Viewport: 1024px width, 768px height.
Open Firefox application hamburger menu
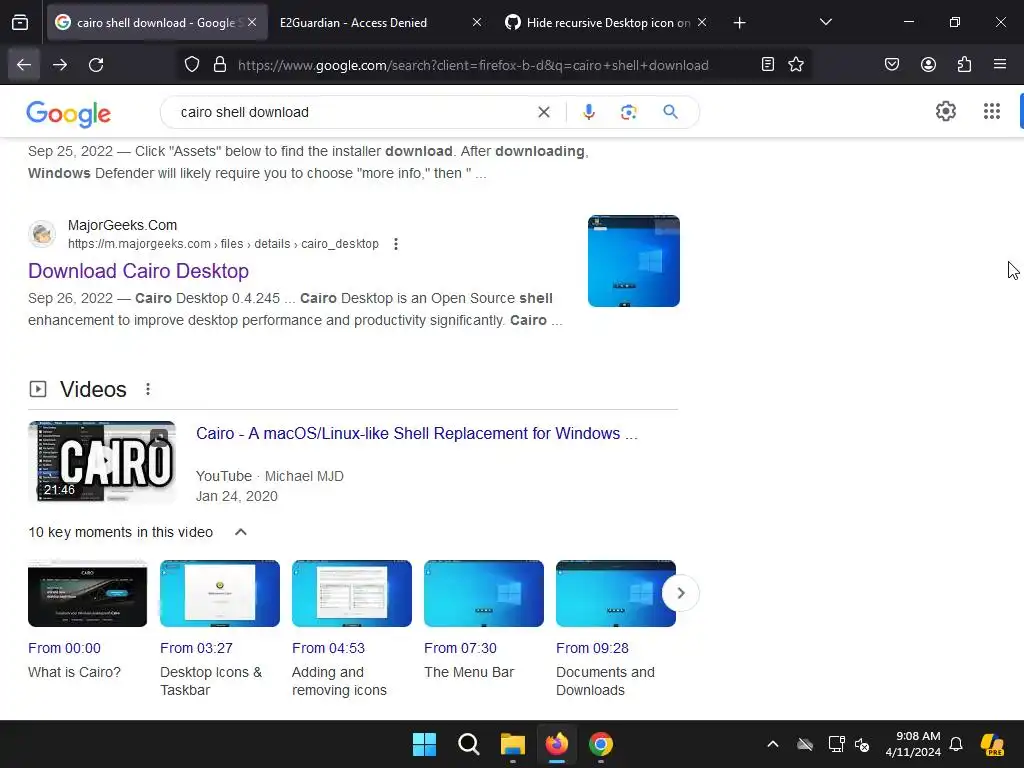coord(1000,65)
